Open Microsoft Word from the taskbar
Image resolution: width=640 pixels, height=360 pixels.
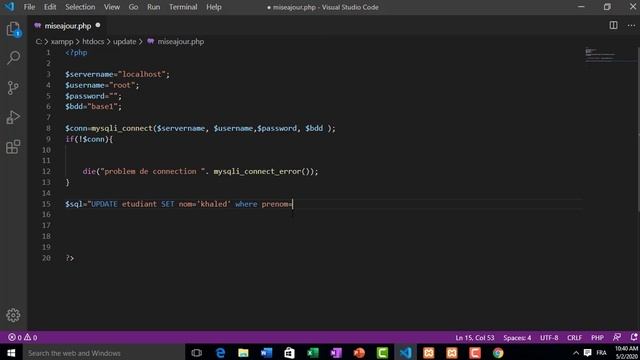(x=266, y=353)
